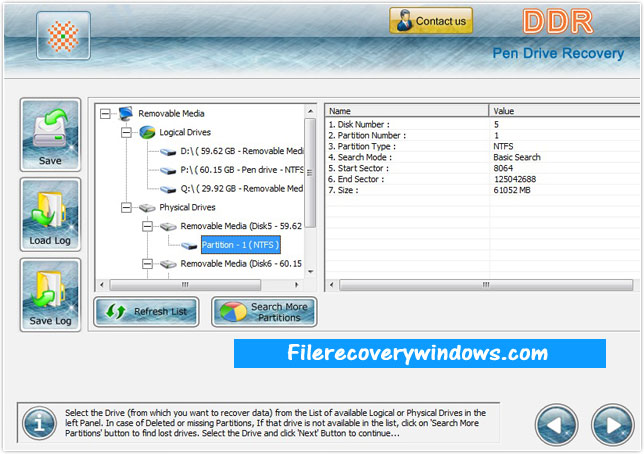Click the '6. End Sector :' row

coord(483,179)
